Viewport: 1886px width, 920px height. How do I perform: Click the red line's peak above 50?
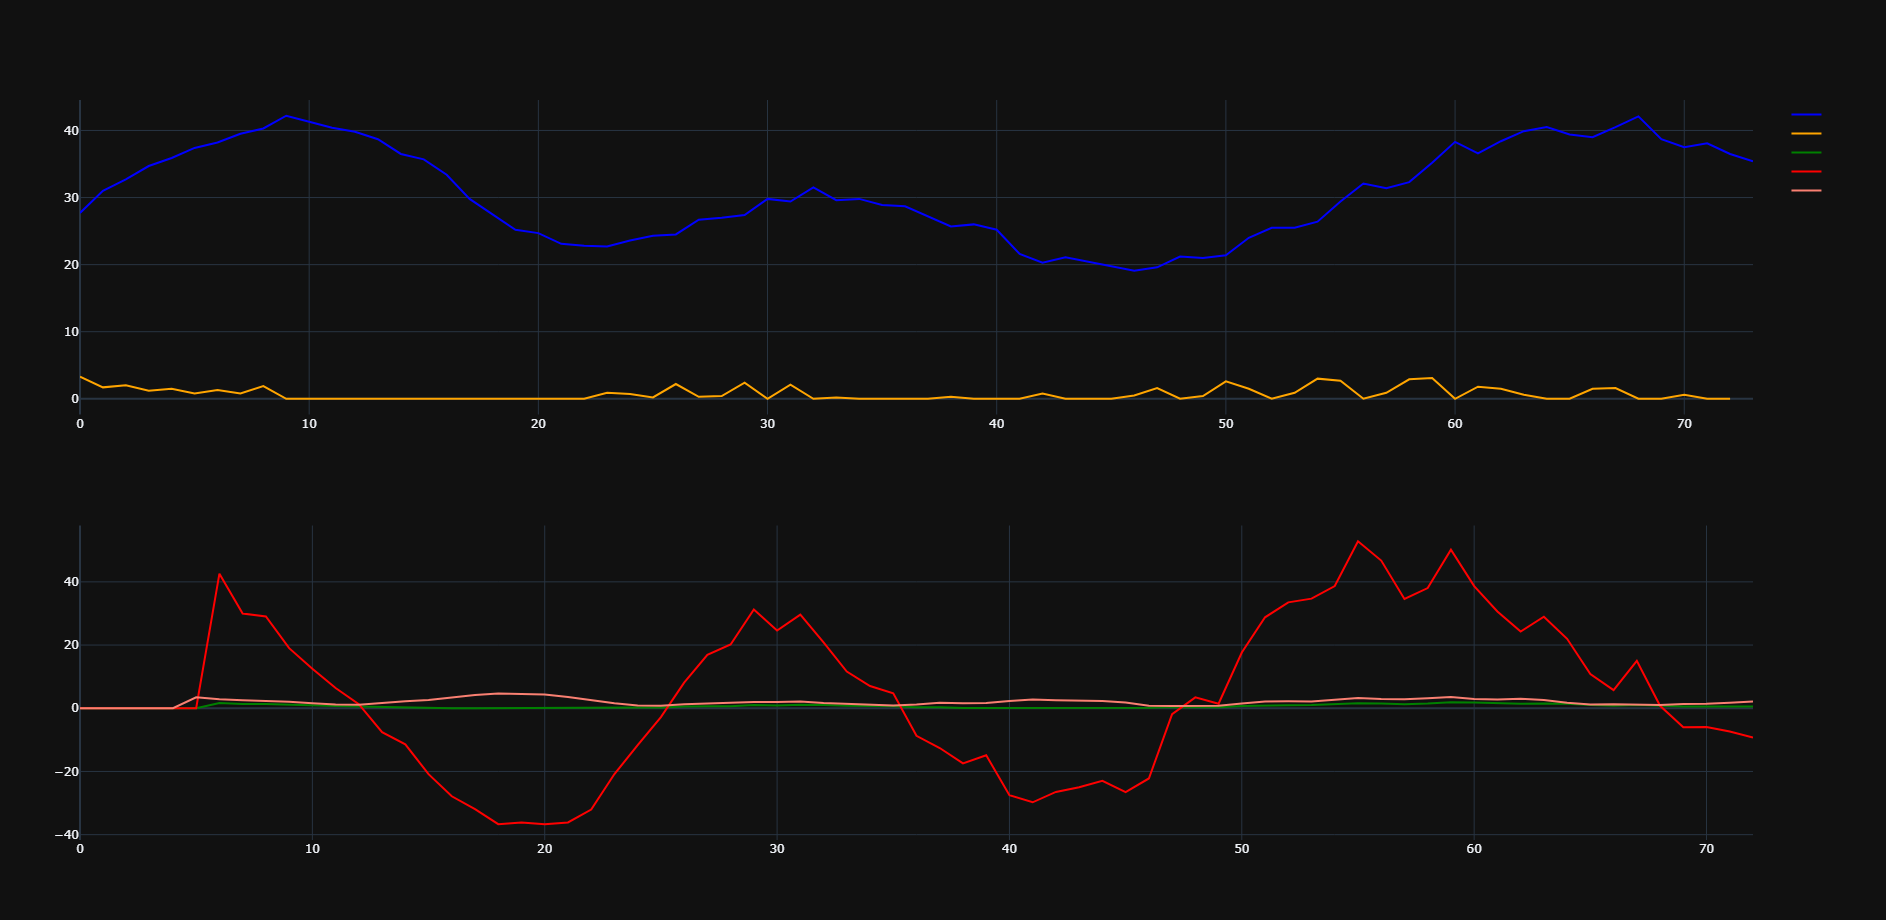[1358, 540]
